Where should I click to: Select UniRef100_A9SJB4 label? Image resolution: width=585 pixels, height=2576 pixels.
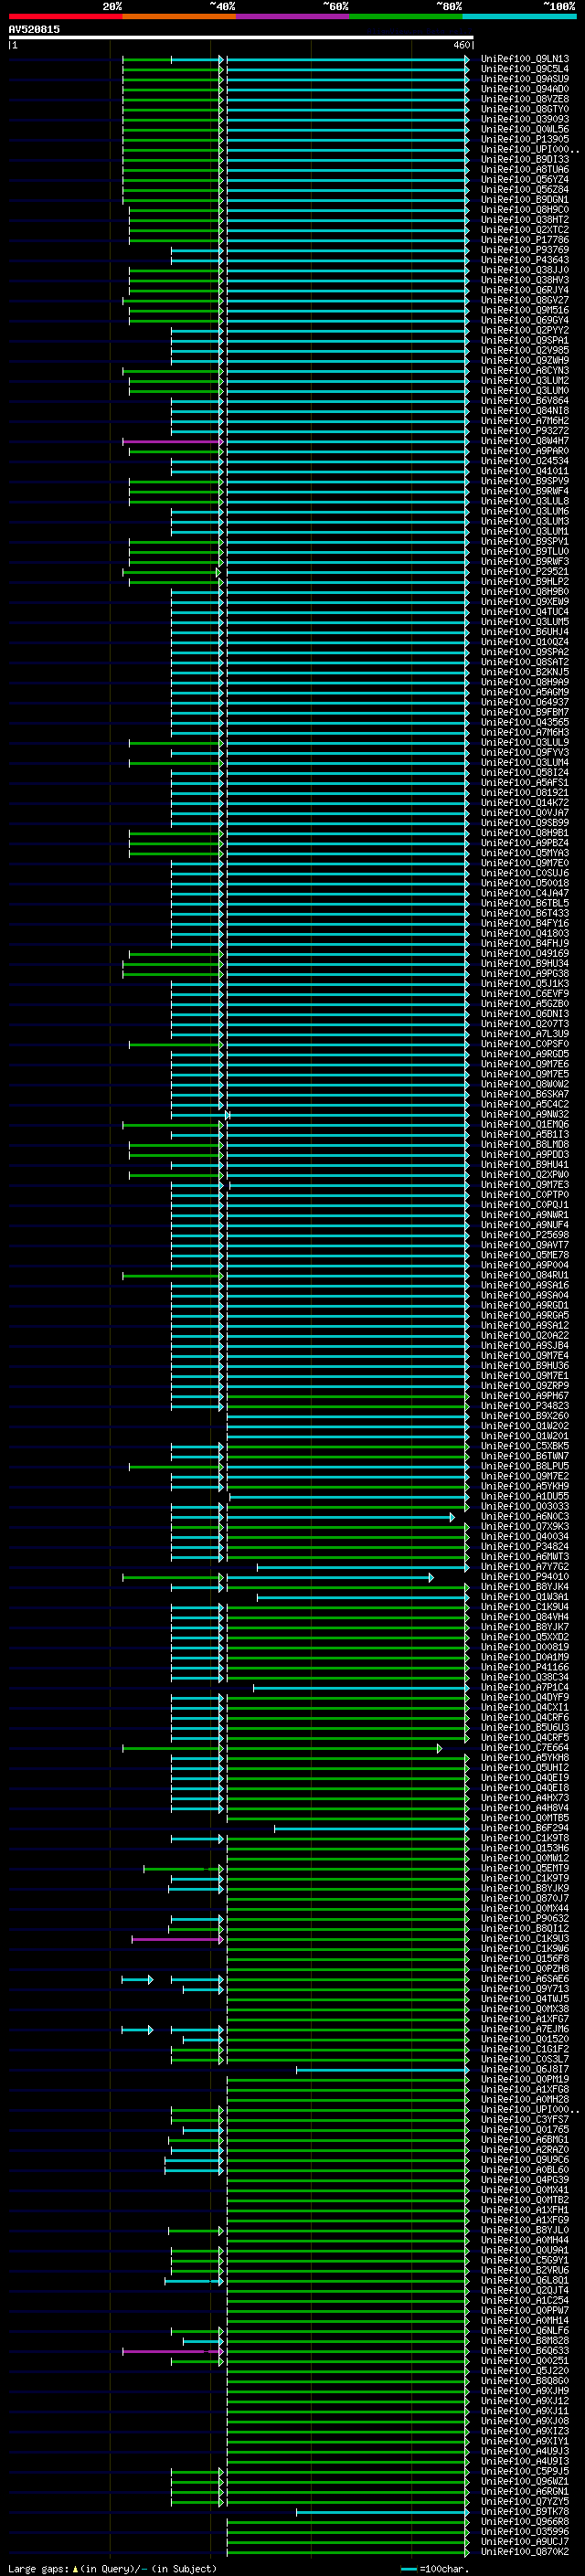click(x=524, y=1345)
